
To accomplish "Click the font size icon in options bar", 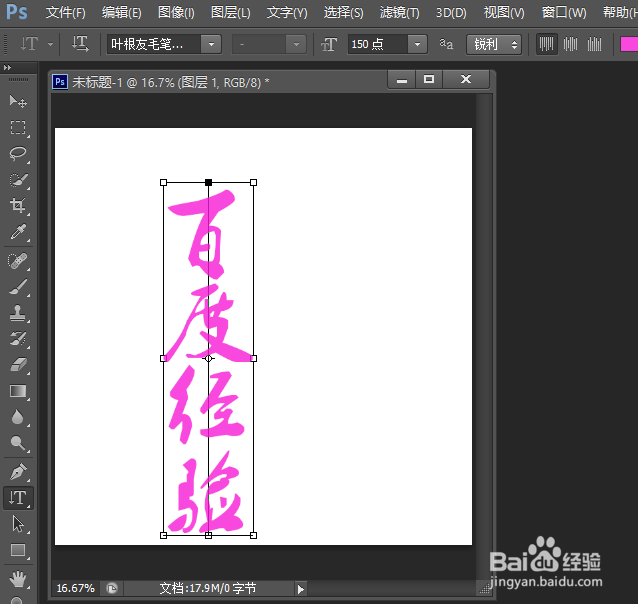I will point(329,44).
